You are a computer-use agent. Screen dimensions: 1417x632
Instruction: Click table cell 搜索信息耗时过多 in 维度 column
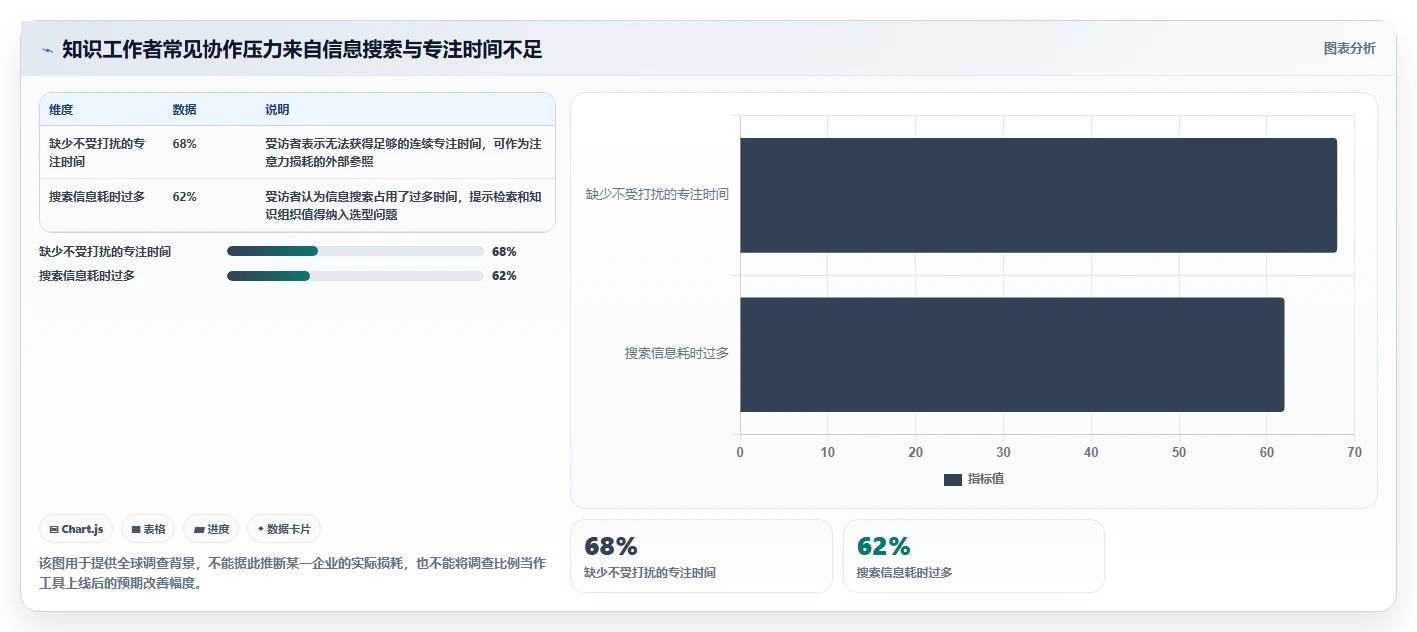tap(97, 197)
